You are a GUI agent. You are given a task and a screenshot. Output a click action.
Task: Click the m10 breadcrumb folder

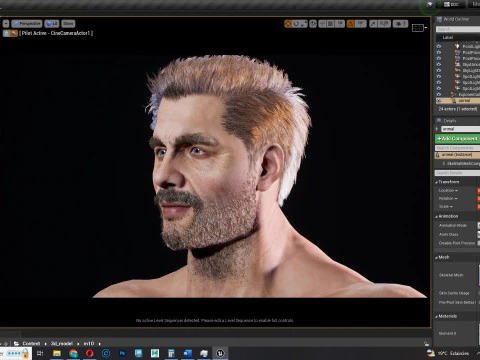tap(88, 343)
